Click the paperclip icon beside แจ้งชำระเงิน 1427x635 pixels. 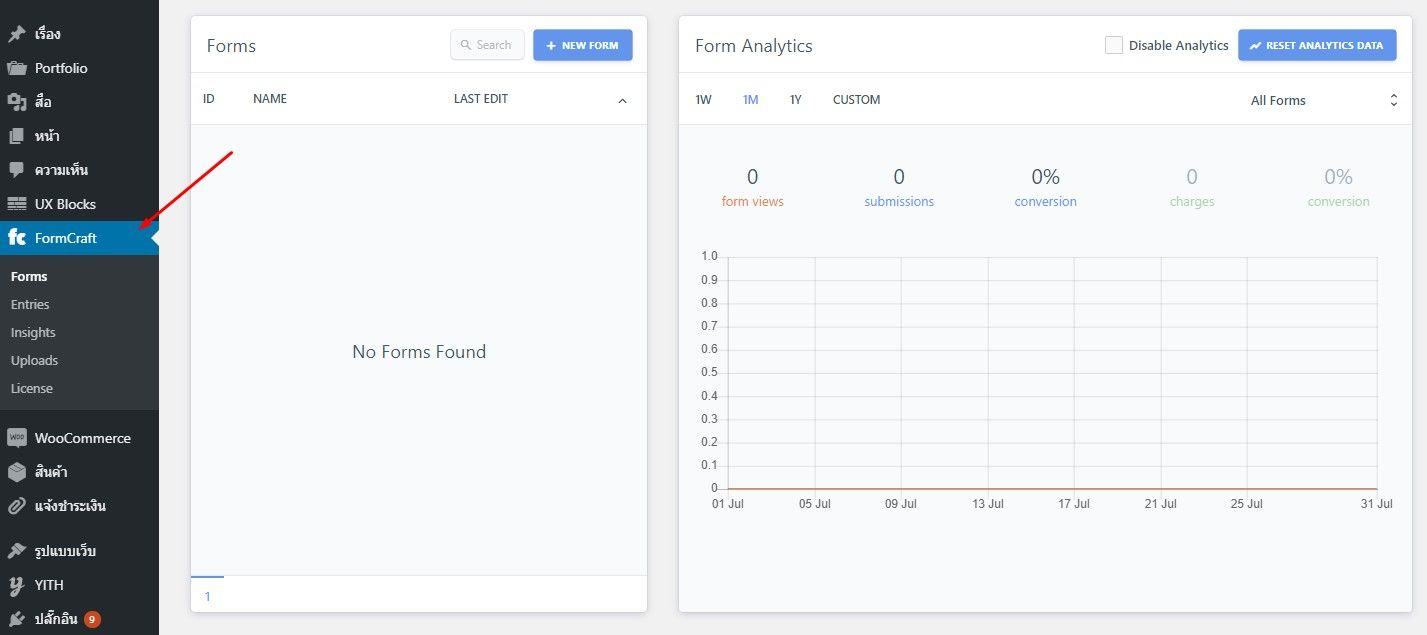[x=17, y=506]
